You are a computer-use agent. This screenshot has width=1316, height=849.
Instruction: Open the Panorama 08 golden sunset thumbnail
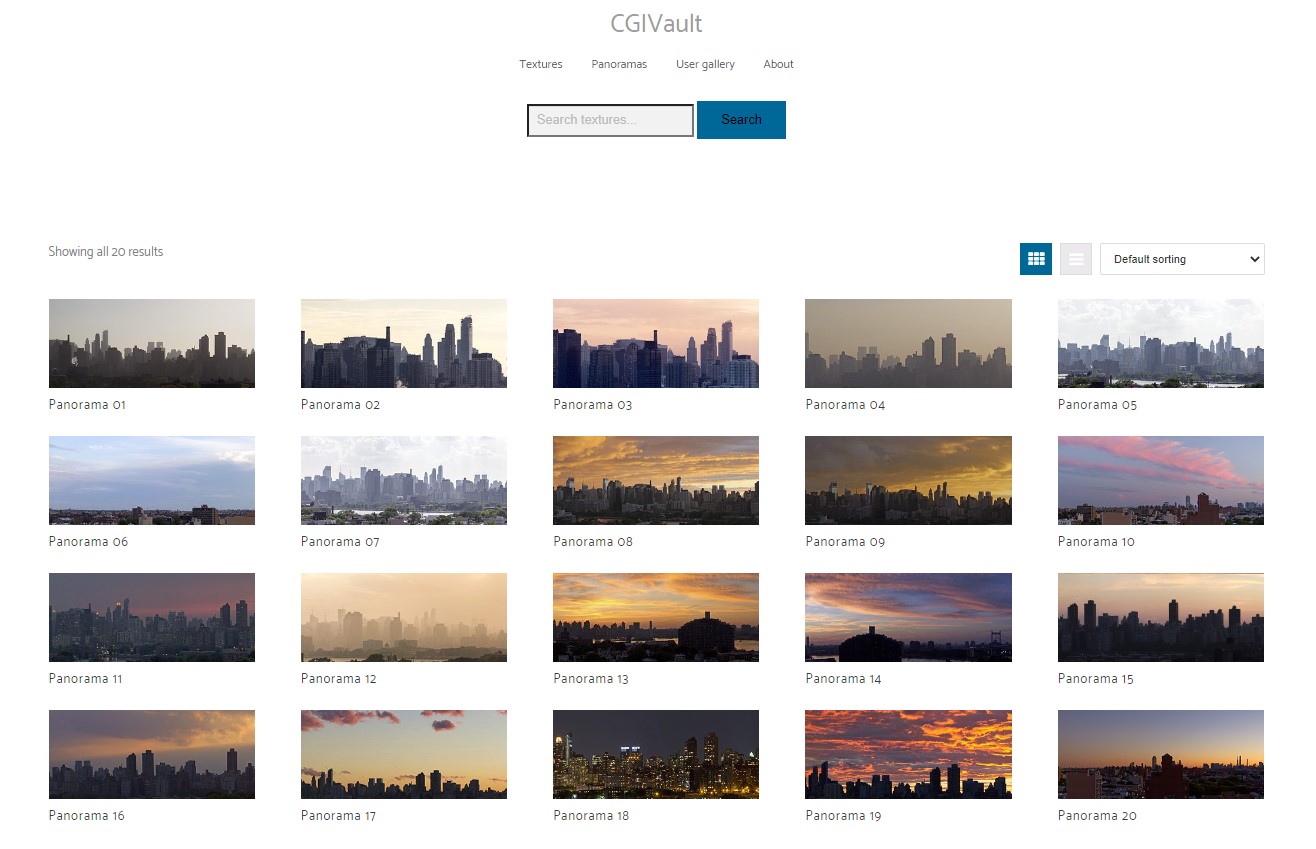[656, 480]
